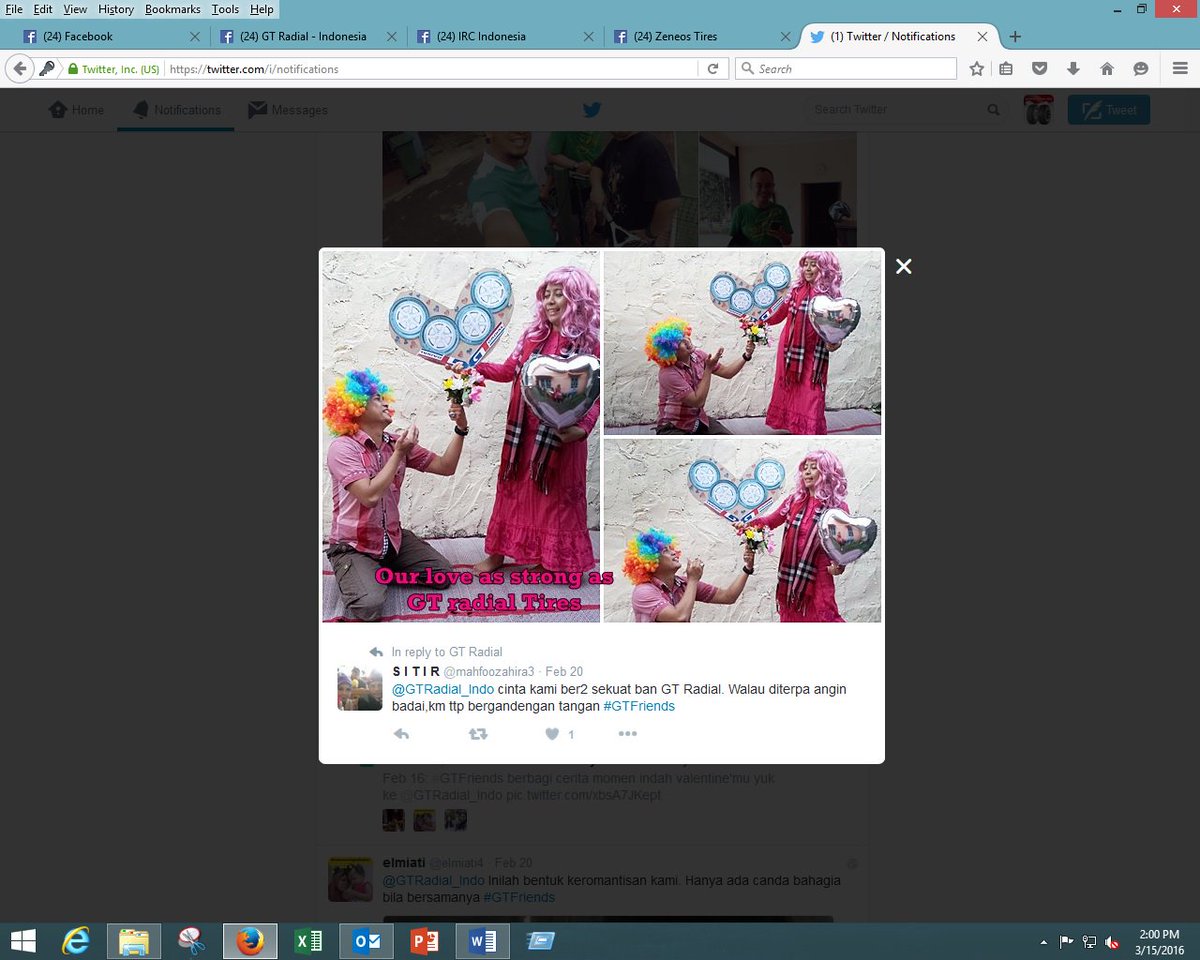Show bookmarks list icon in Firefox toolbar
Viewport: 1200px width, 960px height.
[x=1006, y=69]
